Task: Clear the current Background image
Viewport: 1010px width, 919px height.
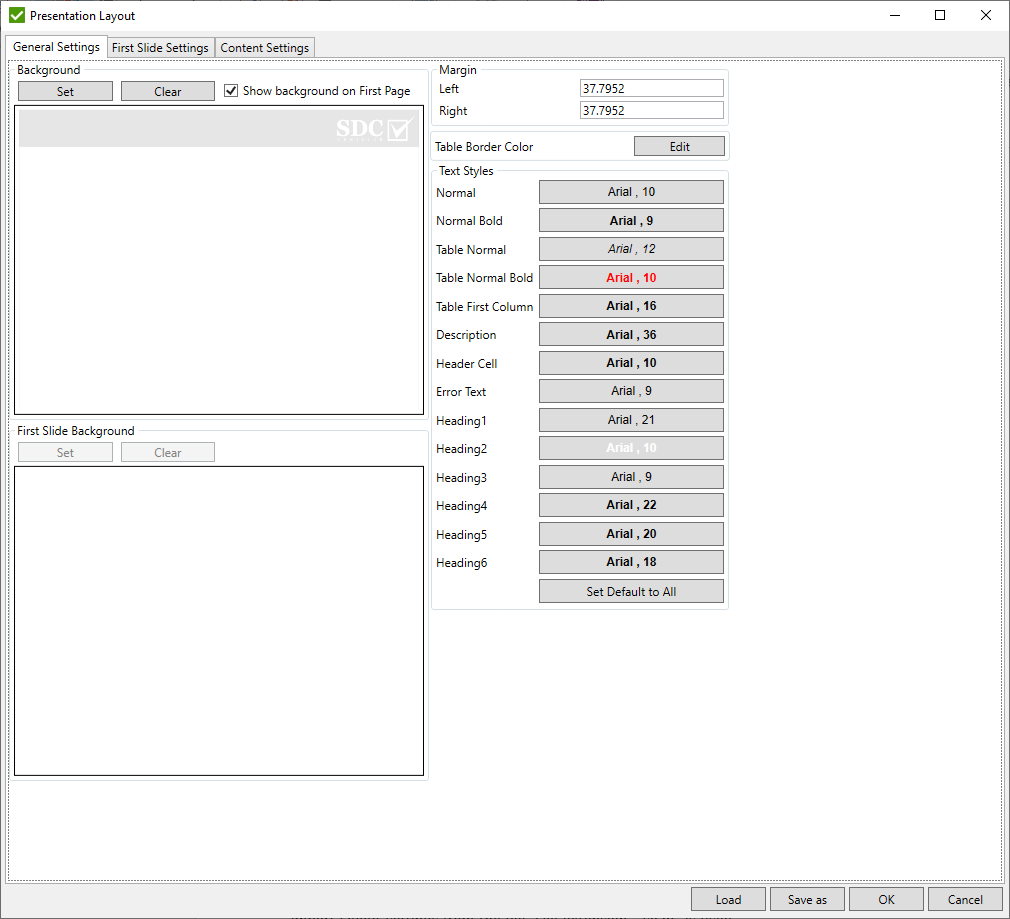Action: coord(167,90)
